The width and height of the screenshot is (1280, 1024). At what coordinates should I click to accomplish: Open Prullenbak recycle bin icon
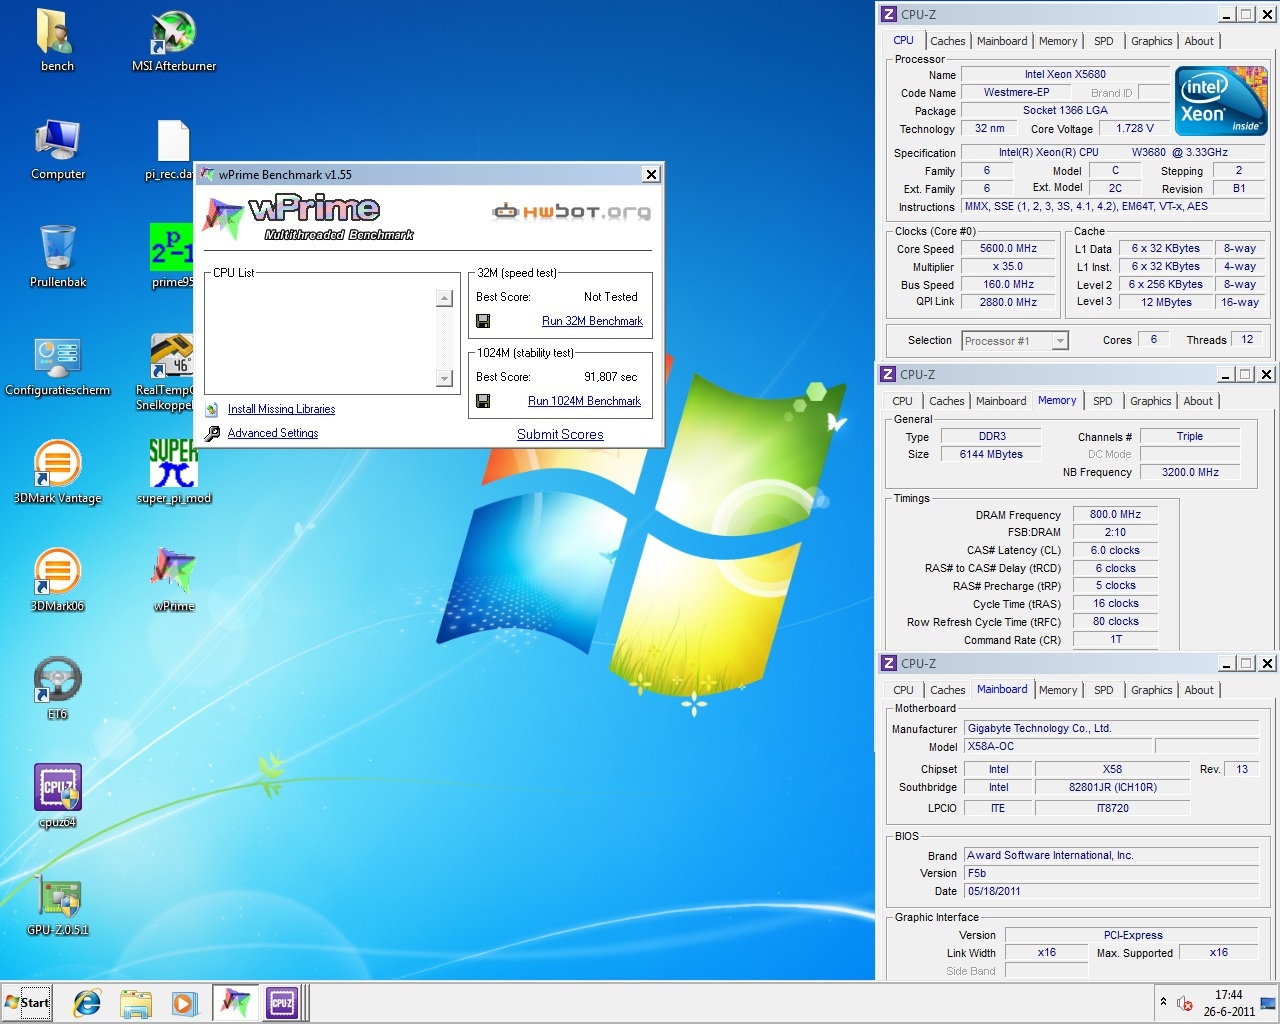[57, 252]
